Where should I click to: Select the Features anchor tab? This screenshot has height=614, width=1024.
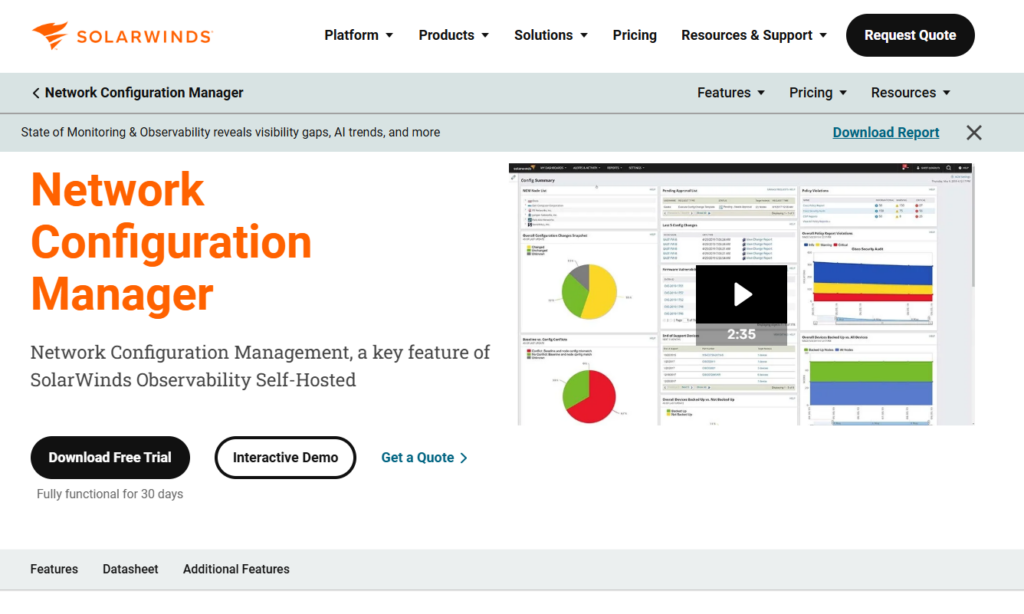tap(54, 569)
